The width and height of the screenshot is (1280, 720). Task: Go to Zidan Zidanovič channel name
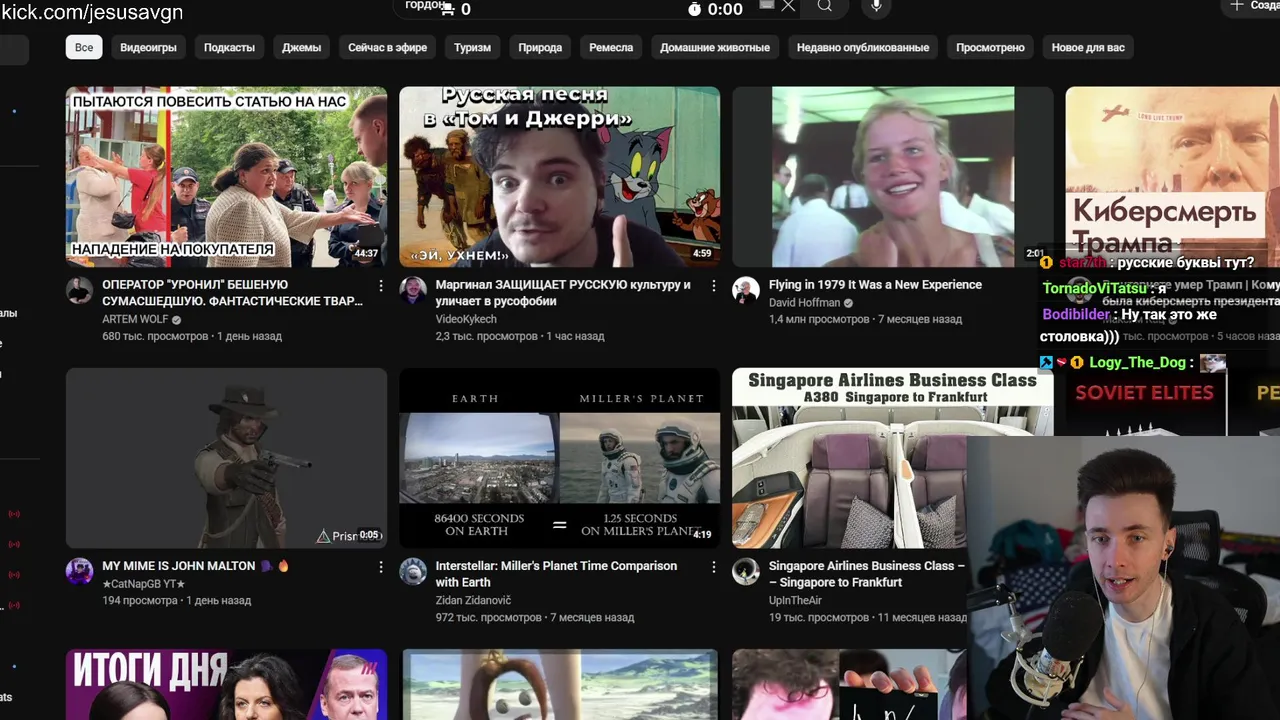point(473,600)
